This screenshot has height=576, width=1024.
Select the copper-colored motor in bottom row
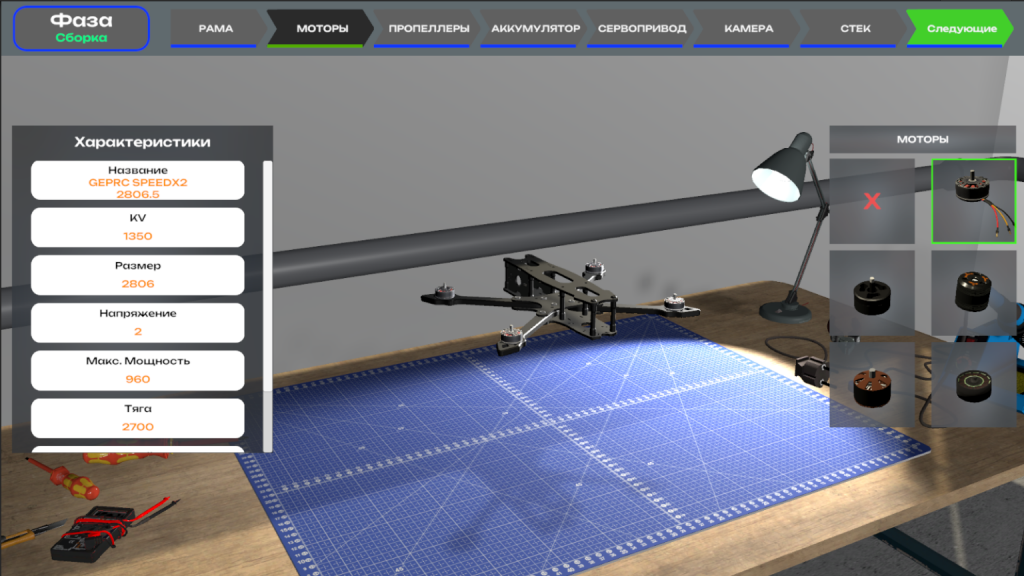pos(871,384)
